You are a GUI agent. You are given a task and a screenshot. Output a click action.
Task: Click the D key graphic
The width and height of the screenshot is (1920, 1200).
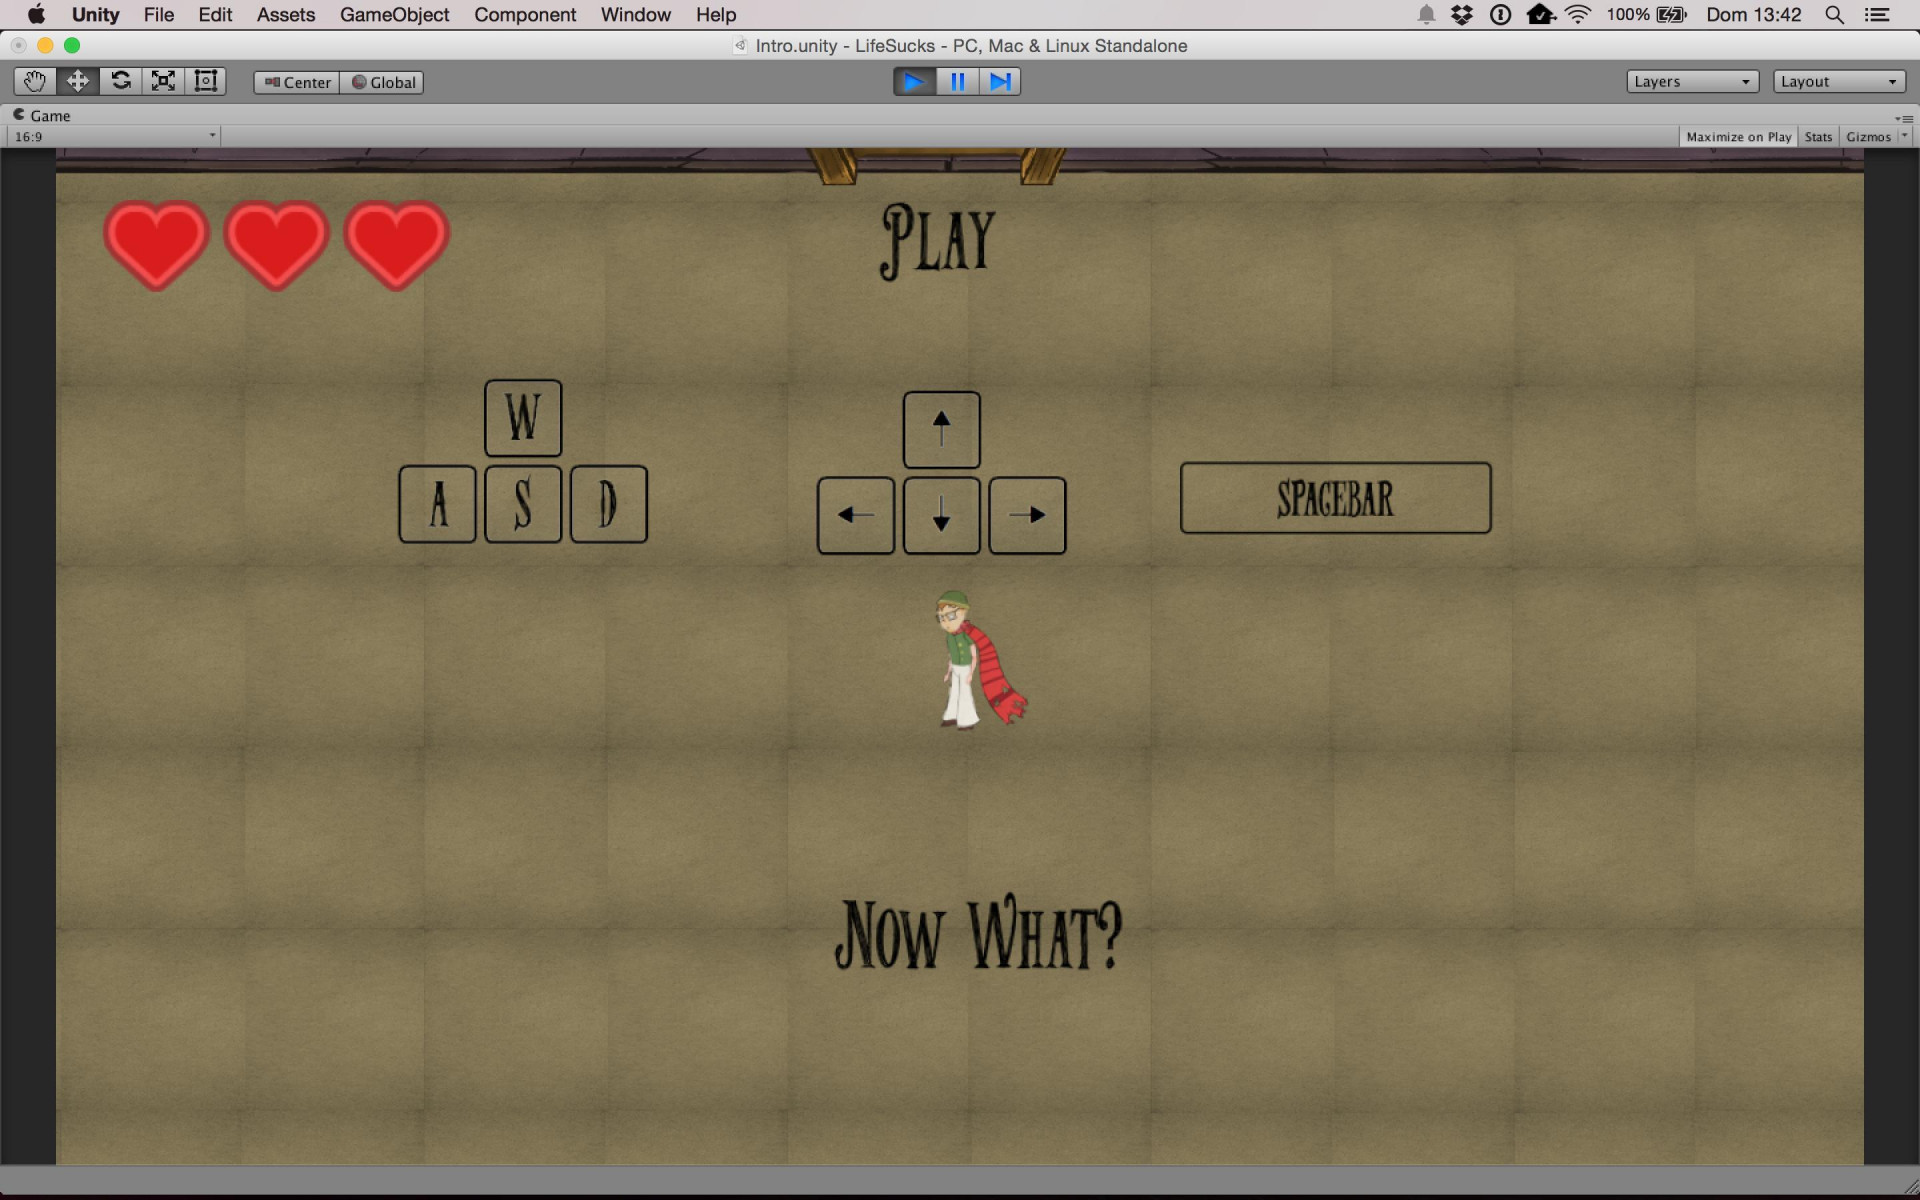pos(609,504)
